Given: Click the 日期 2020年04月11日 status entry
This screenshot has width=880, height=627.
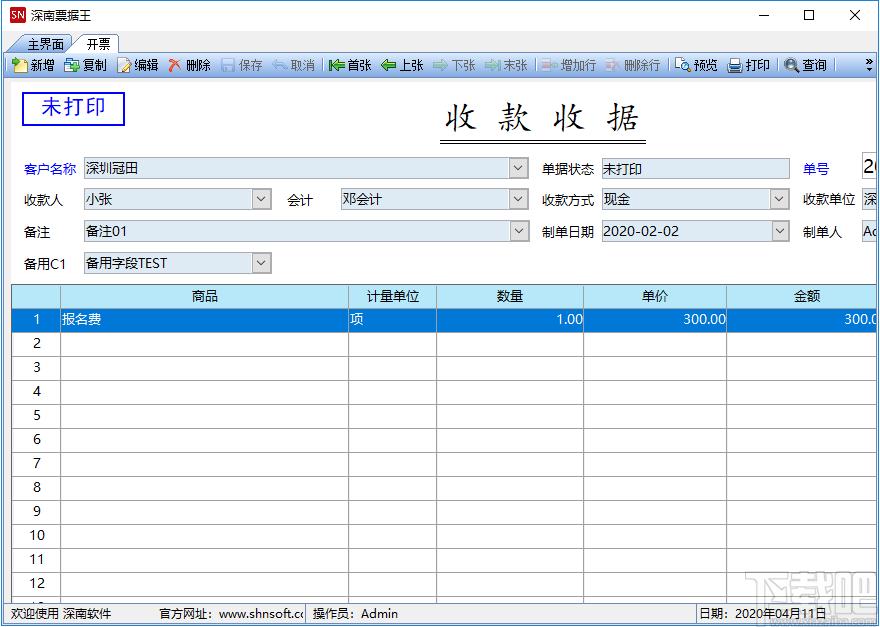Looking at the screenshot, I should [x=762, y=614].
